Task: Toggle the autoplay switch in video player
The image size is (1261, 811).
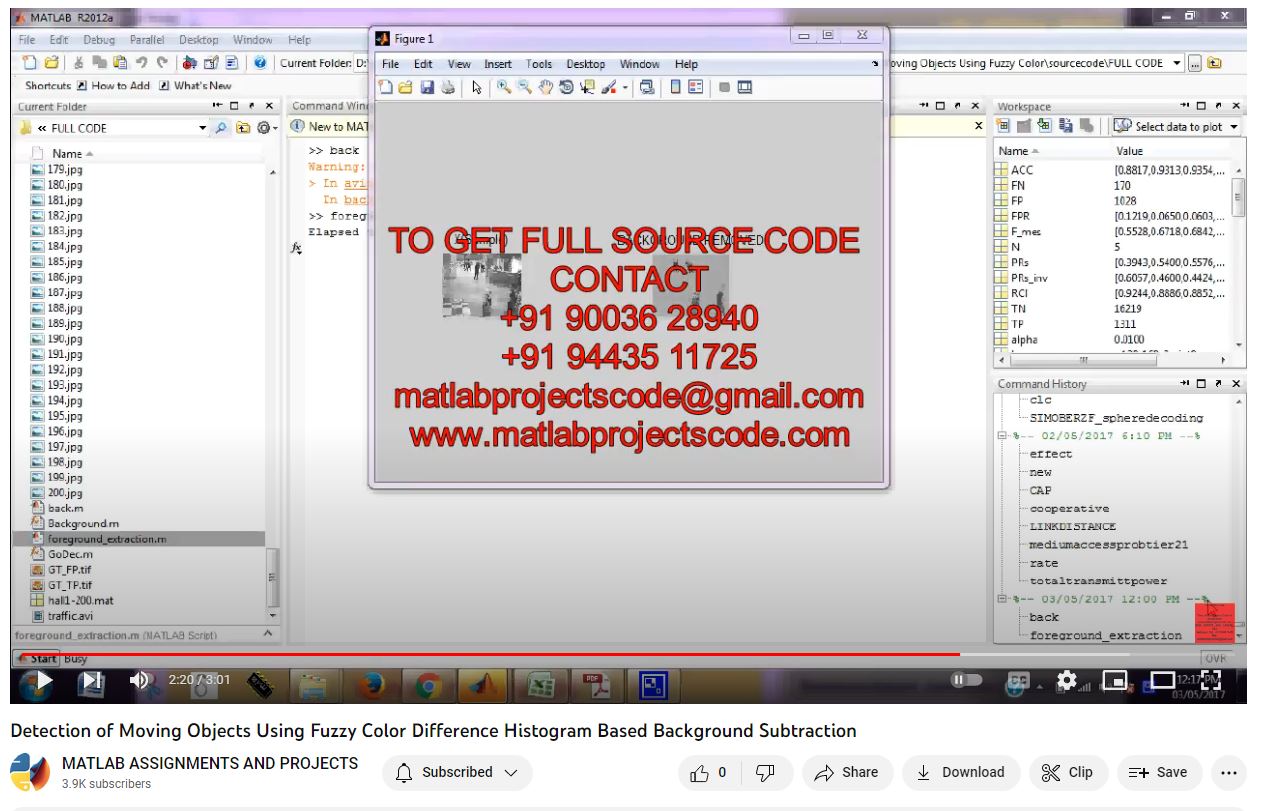Action: pyautogui.click(x=966, y=681)
